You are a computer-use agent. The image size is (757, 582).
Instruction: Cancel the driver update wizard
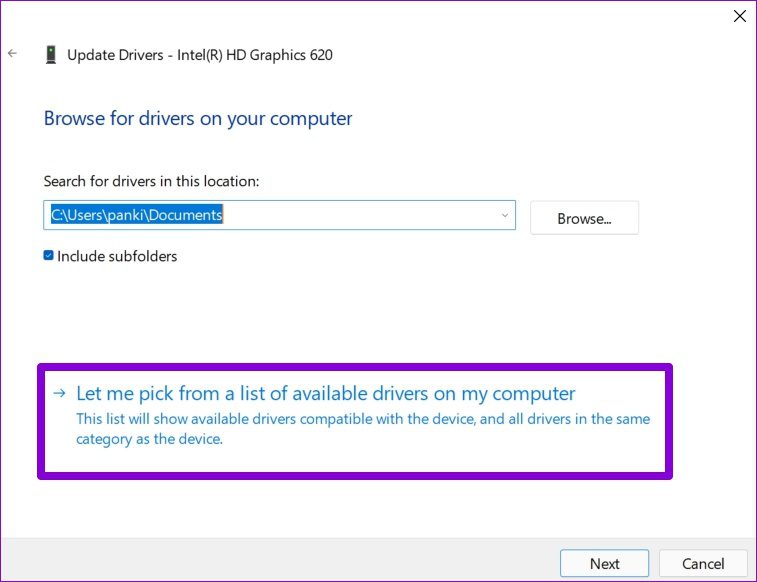704,563
